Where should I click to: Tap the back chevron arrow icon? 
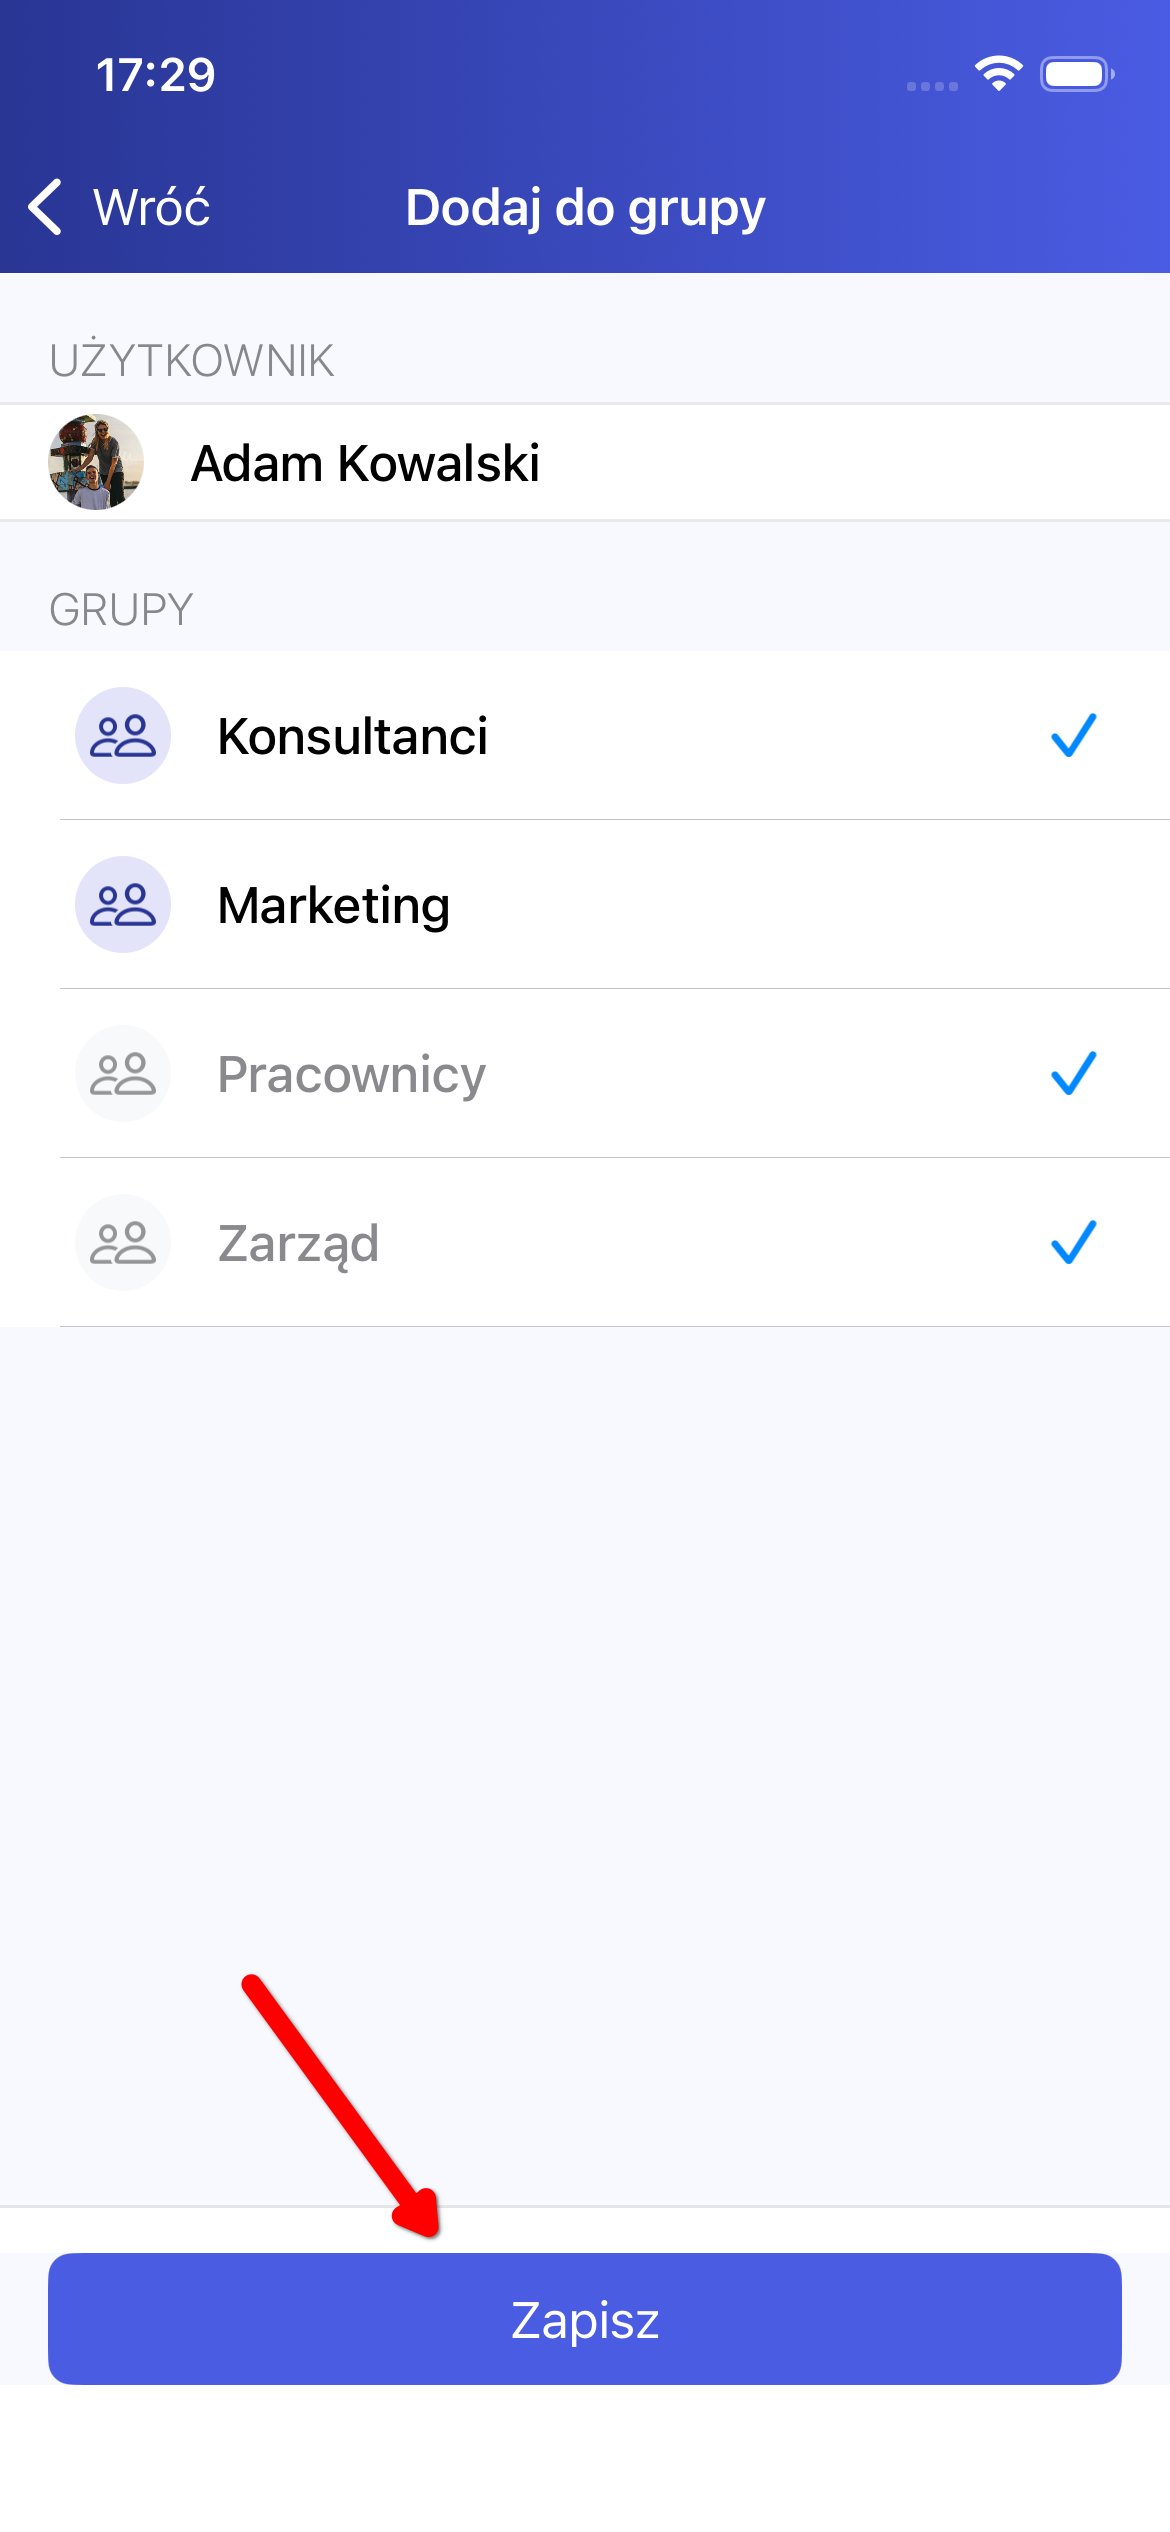click(46, 207)
